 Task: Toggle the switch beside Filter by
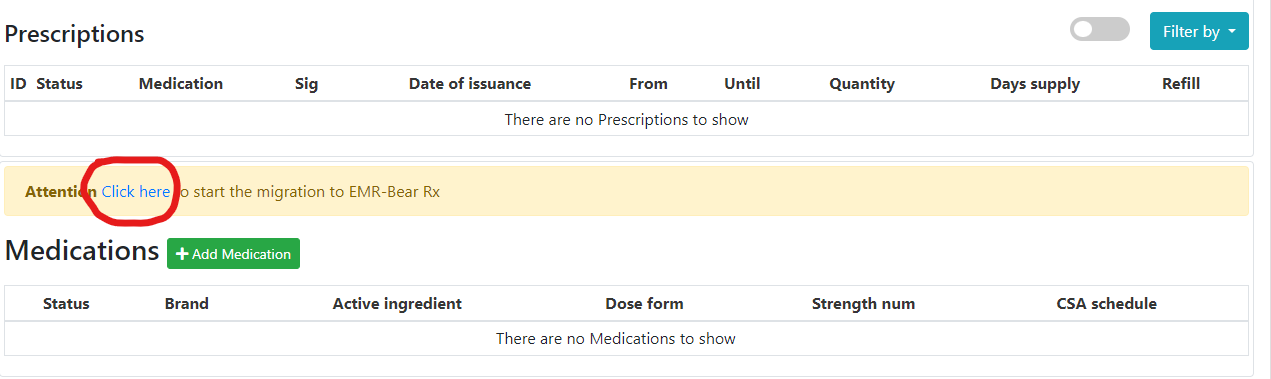coord(1099,30)
